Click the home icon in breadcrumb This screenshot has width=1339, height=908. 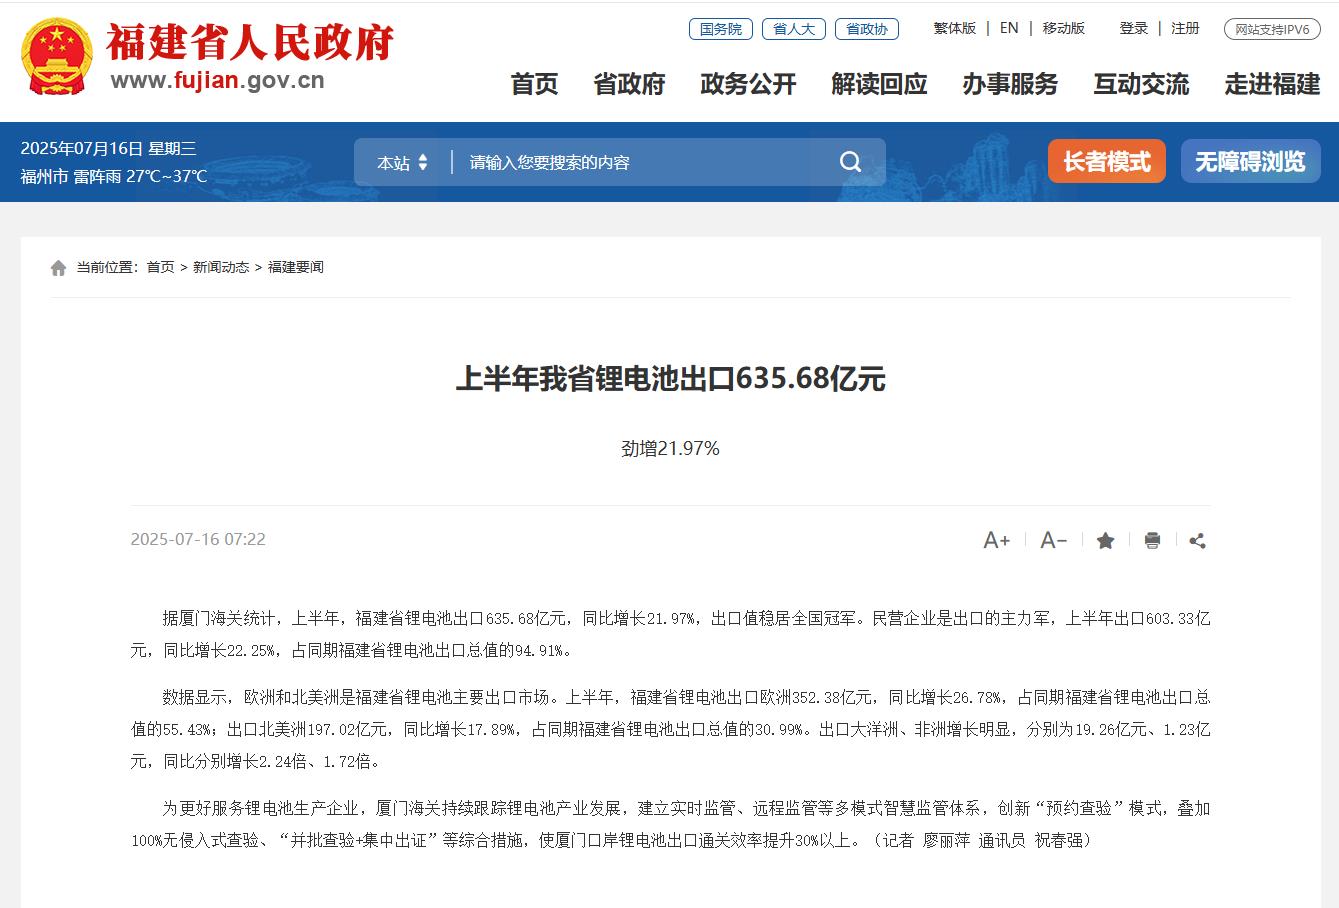point(59,268)
